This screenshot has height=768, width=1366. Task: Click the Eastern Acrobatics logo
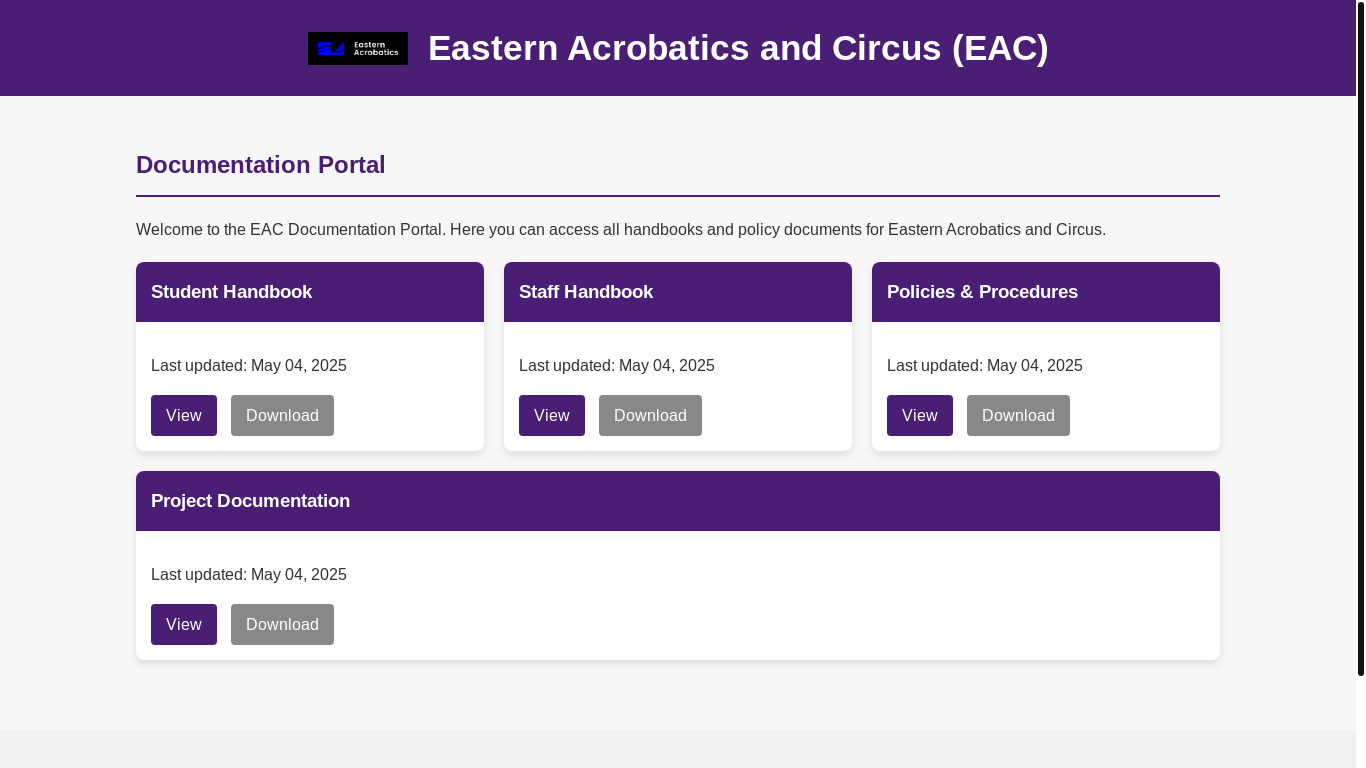coord(358,48)
